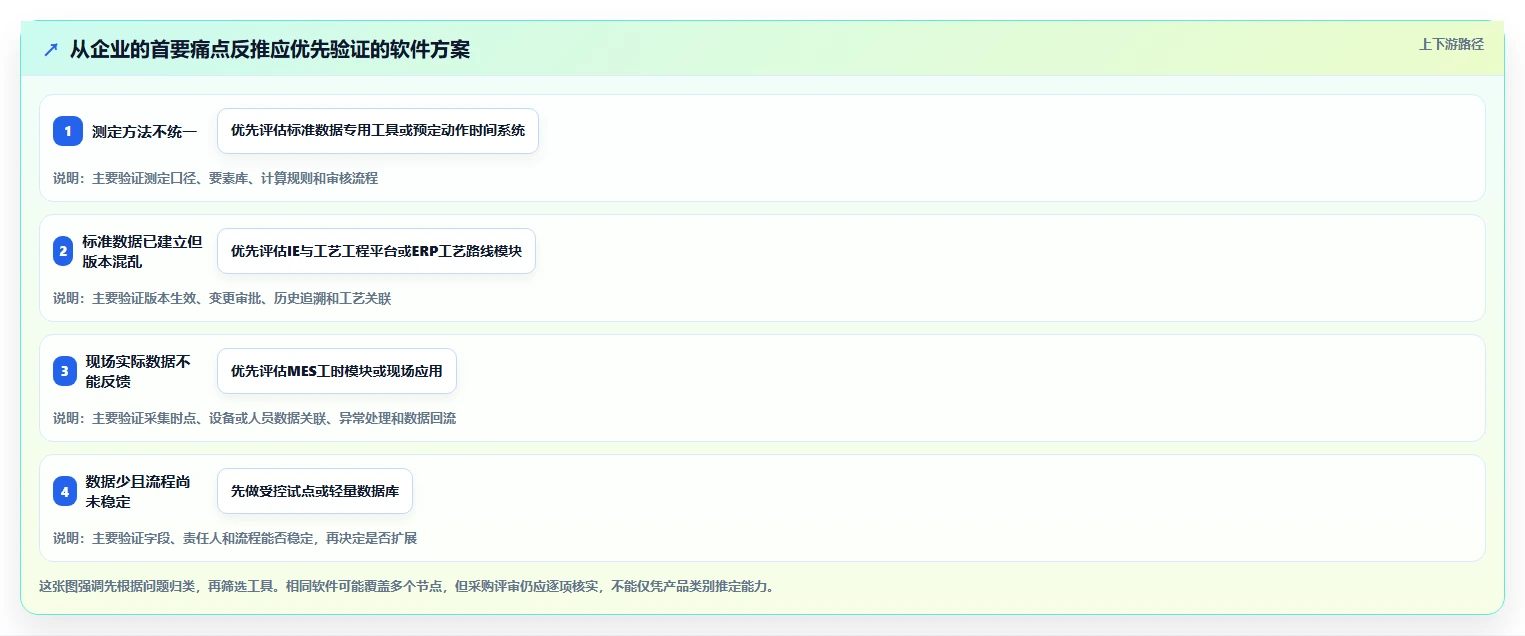The height and width of the screenshot is (636, 1525).
Task: Select the 数据少且流程尚未稳定 label
Action: 138,491
